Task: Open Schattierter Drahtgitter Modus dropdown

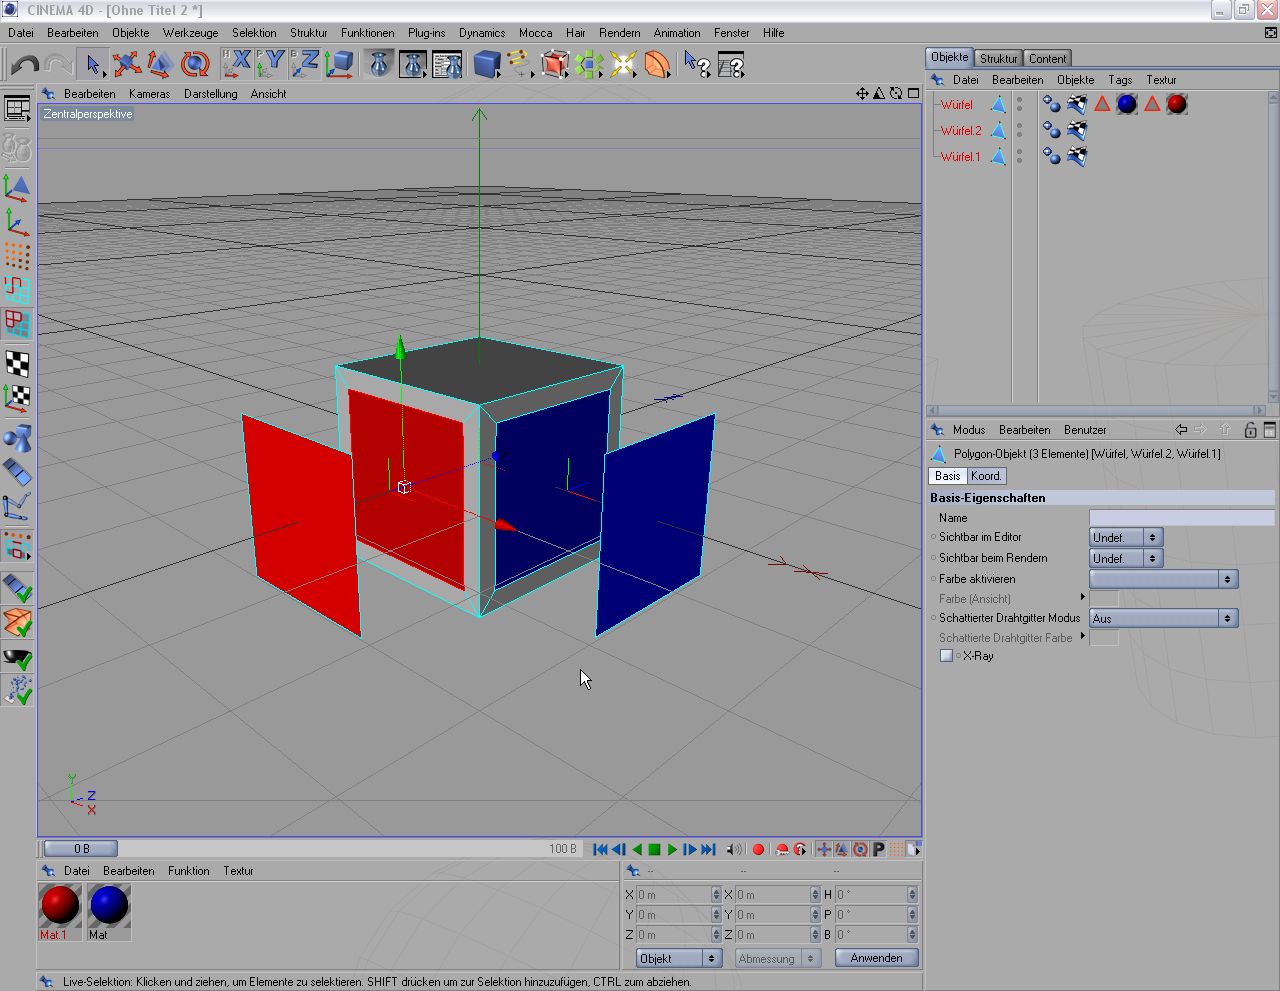Action: 1163,619
